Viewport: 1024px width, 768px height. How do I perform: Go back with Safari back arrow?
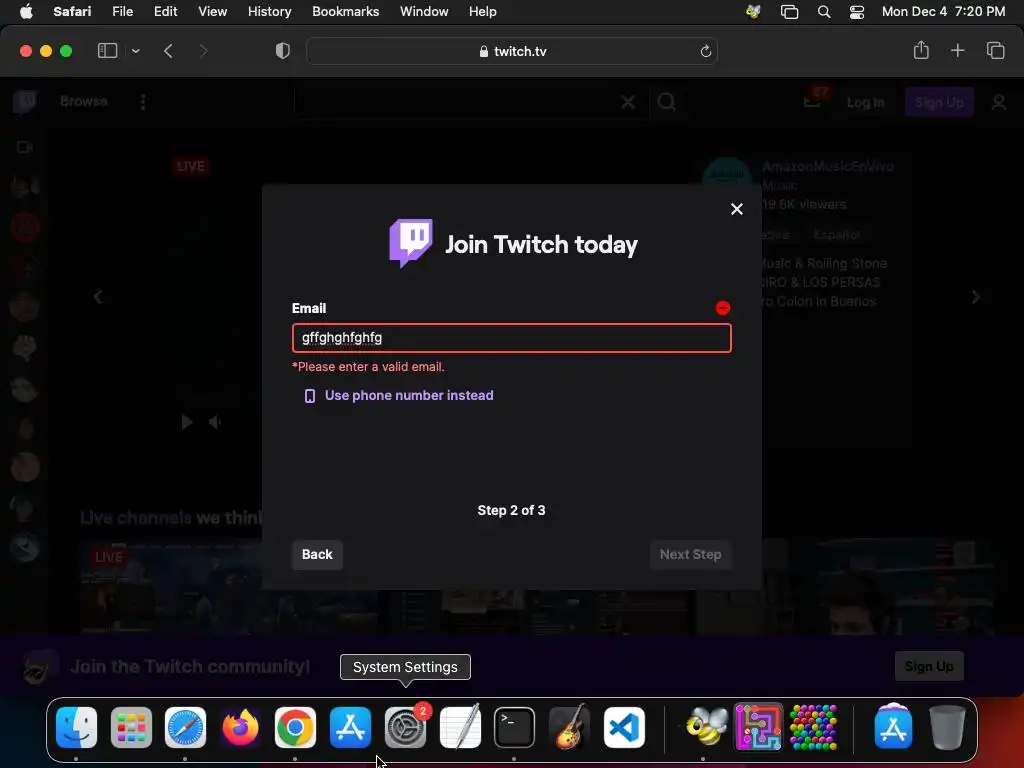click(x=168, y=51)
